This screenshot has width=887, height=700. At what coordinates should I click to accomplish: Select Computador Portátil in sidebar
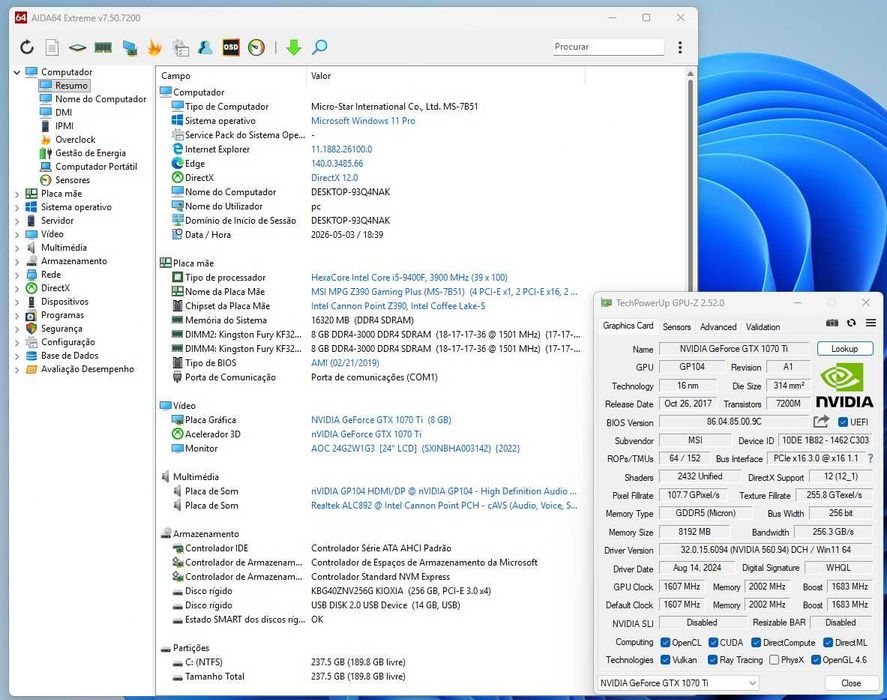[x=96, y=166]
